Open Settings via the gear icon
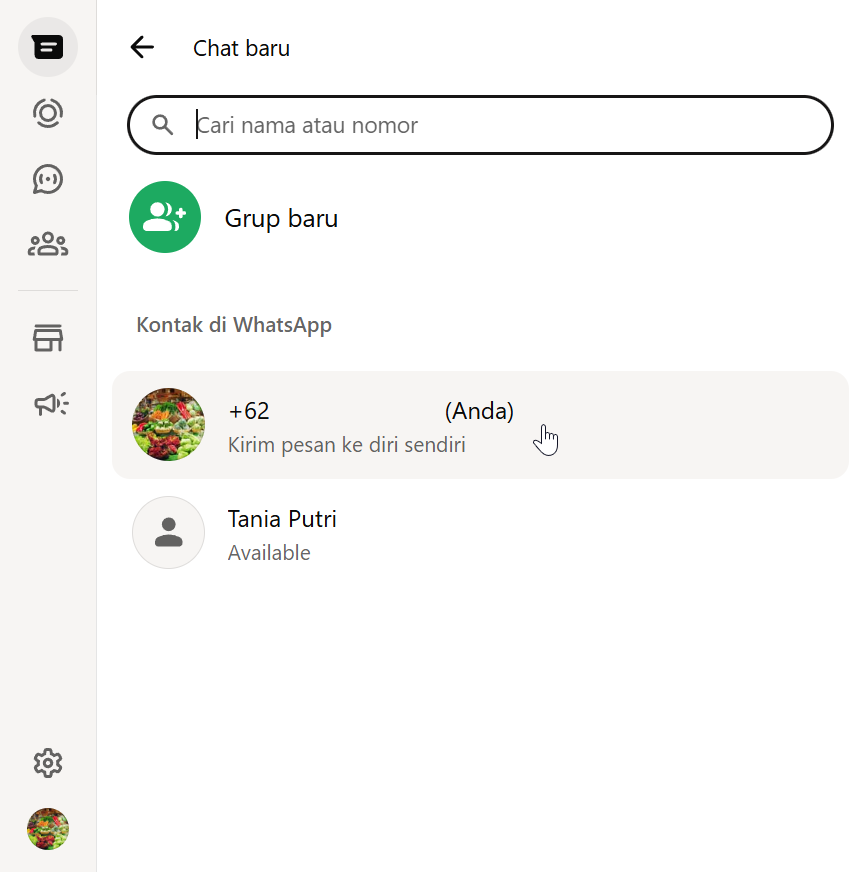 click(48, 763)
